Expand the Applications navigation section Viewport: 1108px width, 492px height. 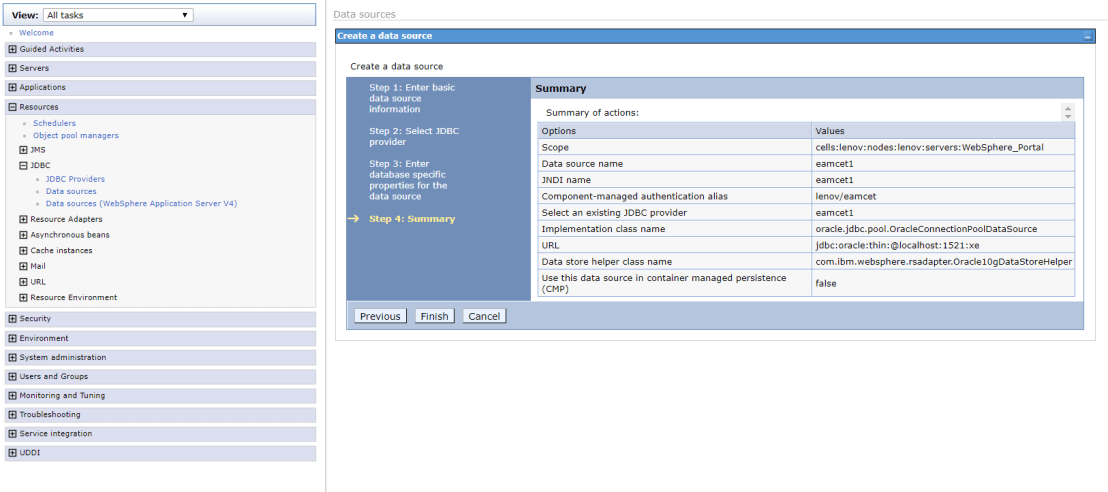point(12,87)
